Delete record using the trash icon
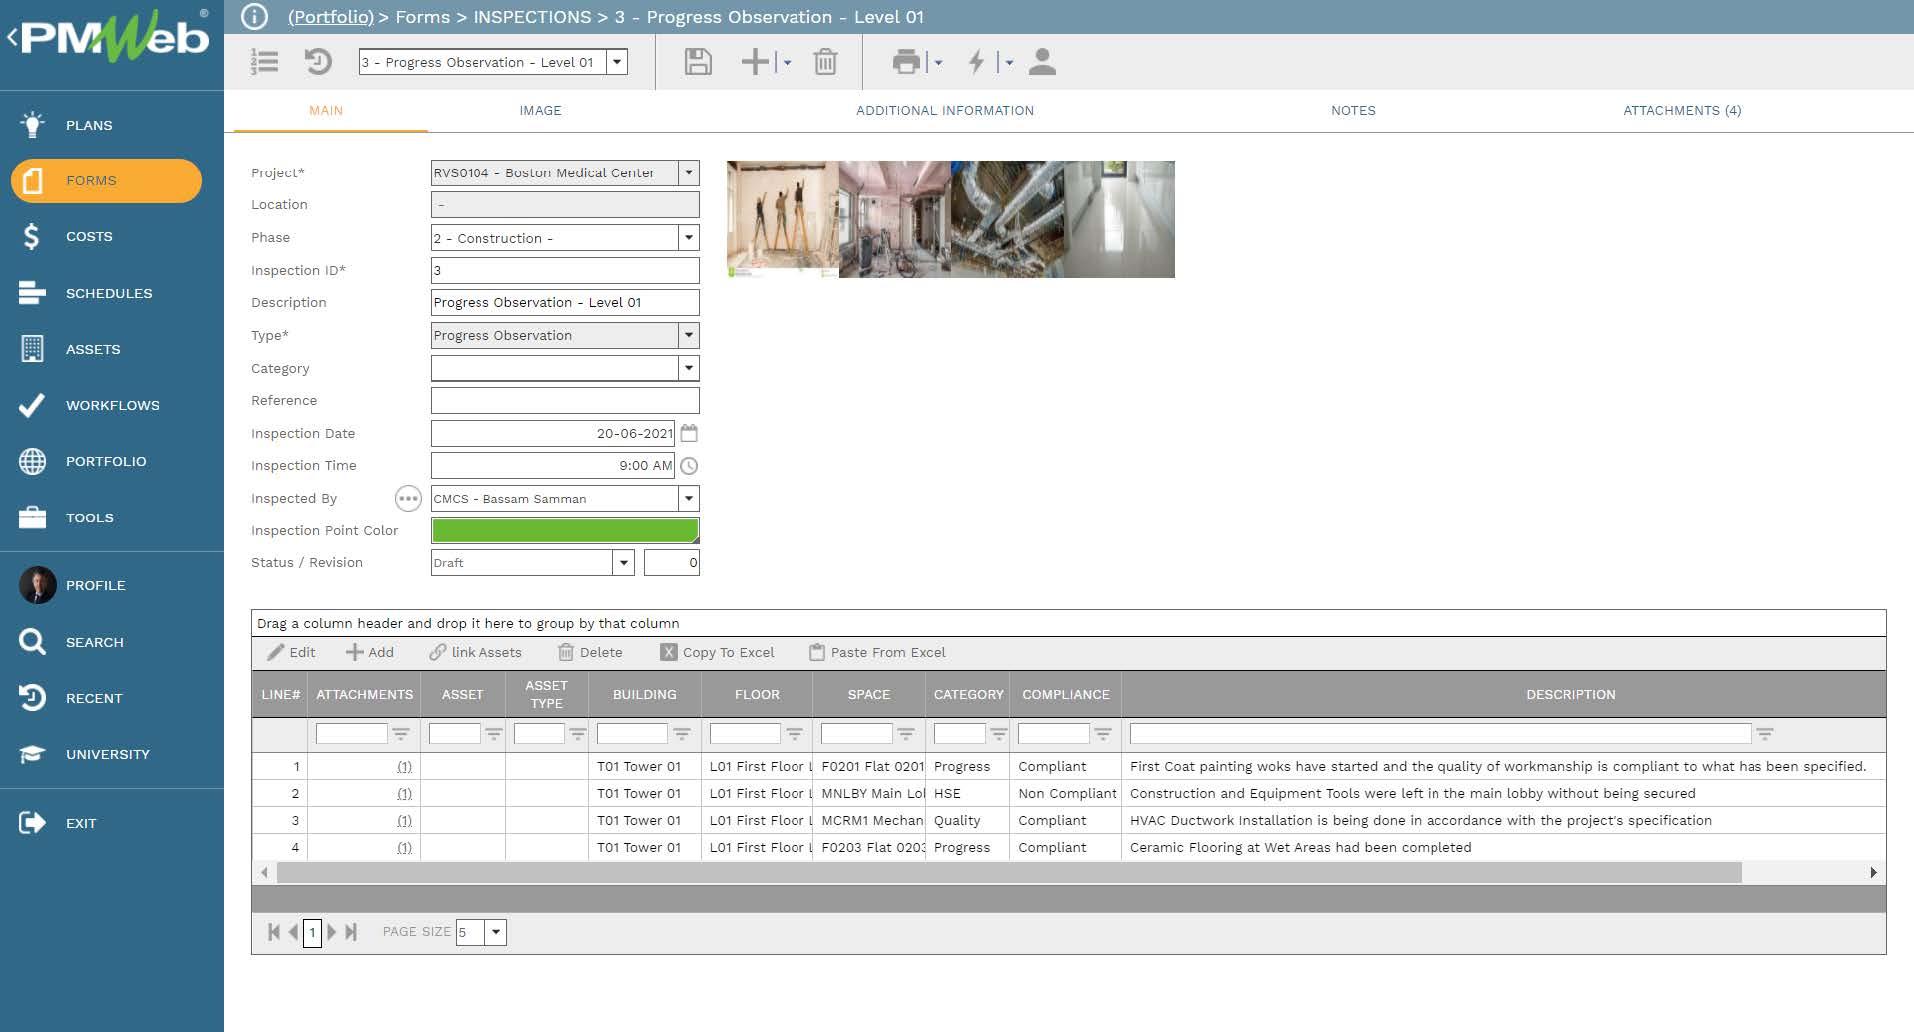The height and width of the screenshot is (1032, 1914). [x=825, y=62]
